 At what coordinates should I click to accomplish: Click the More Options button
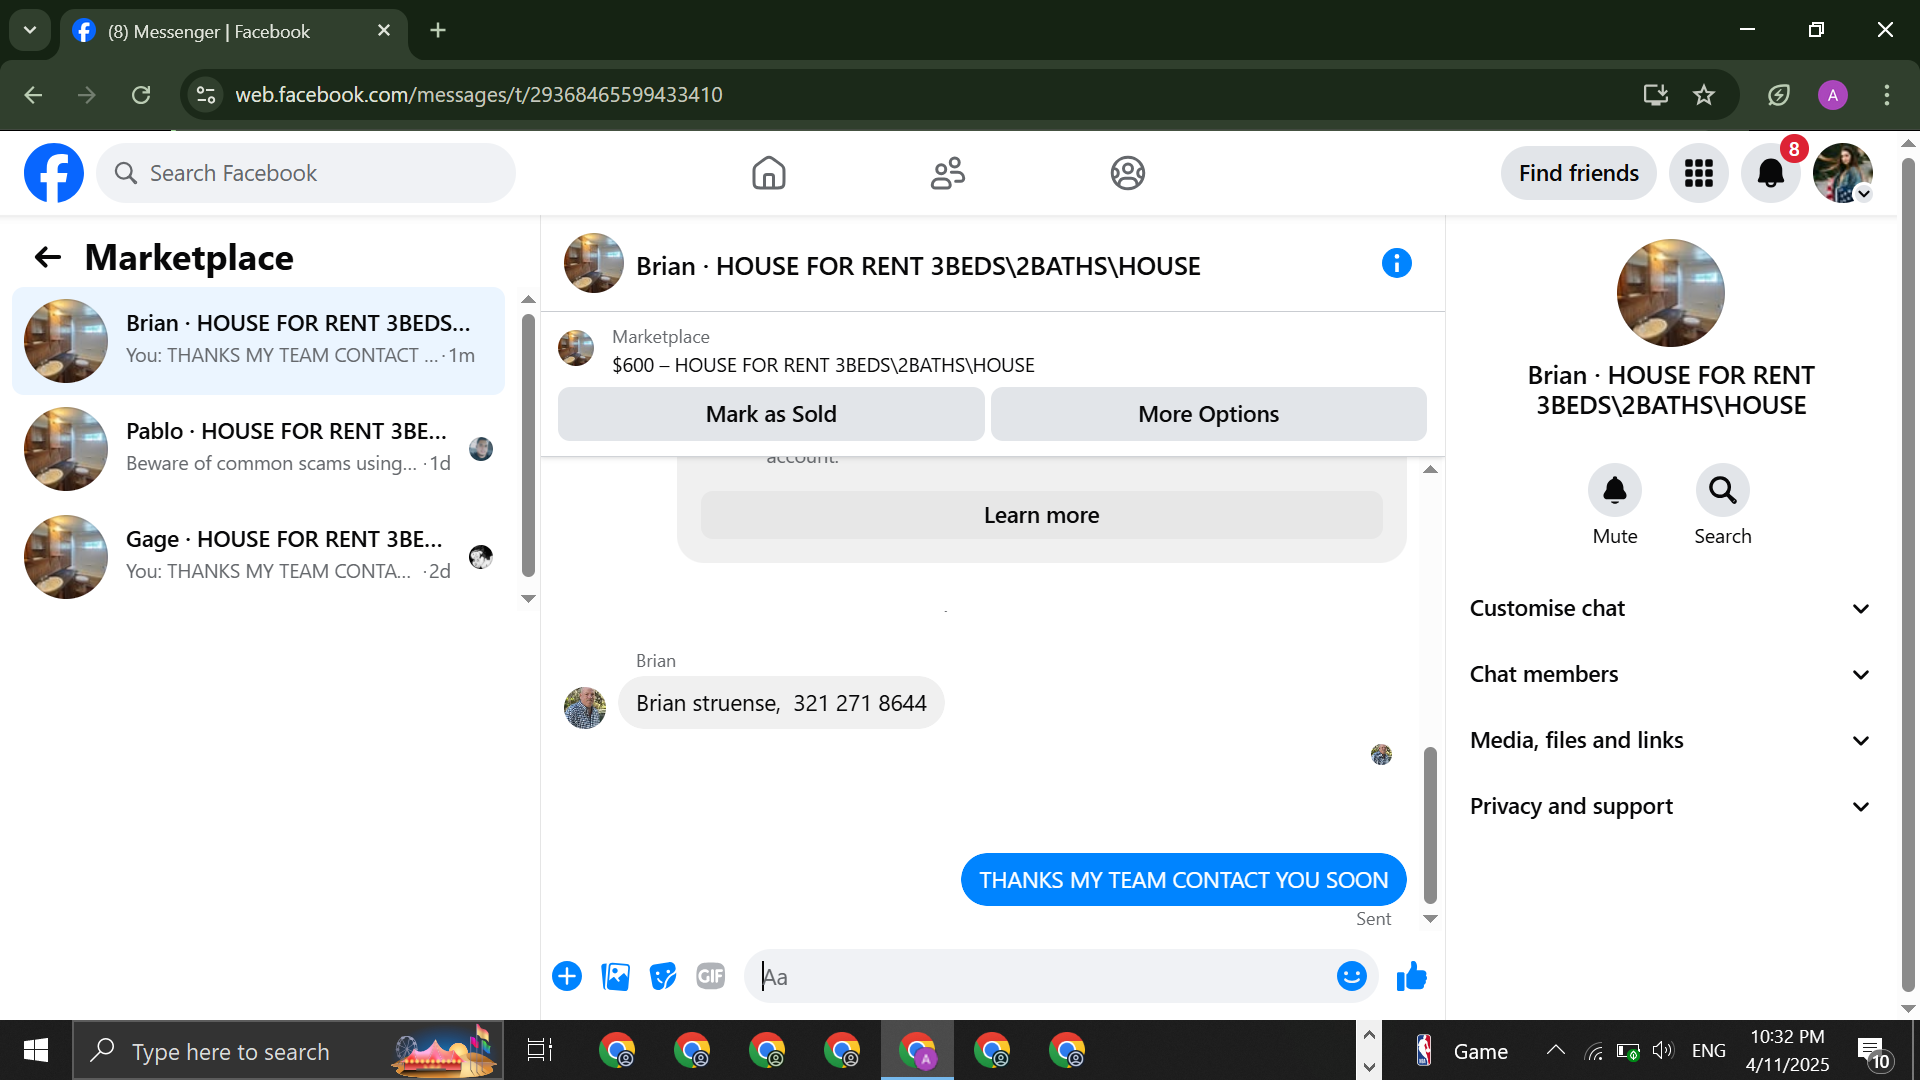[1208, 414]
